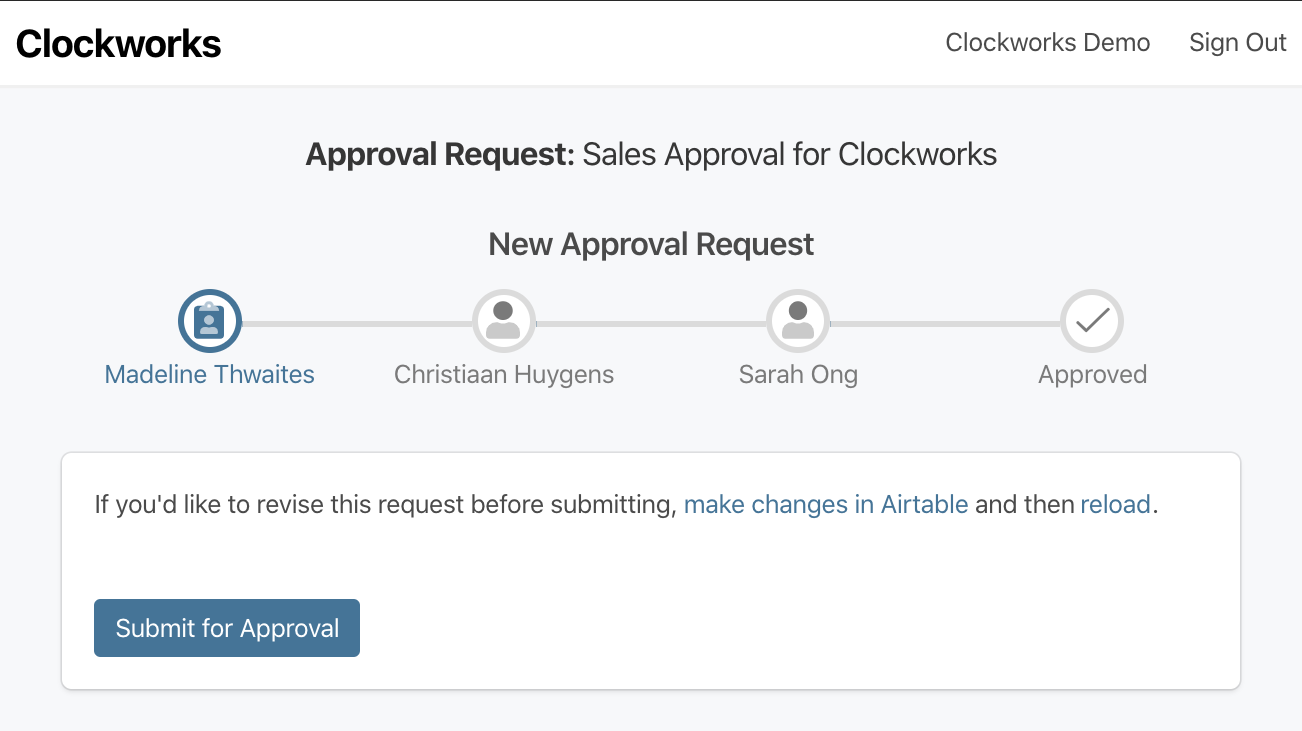Select the Sarah Ong step label
Image resolution: width=1302 pixels, height=731 pixels.
tap(798, 375)
